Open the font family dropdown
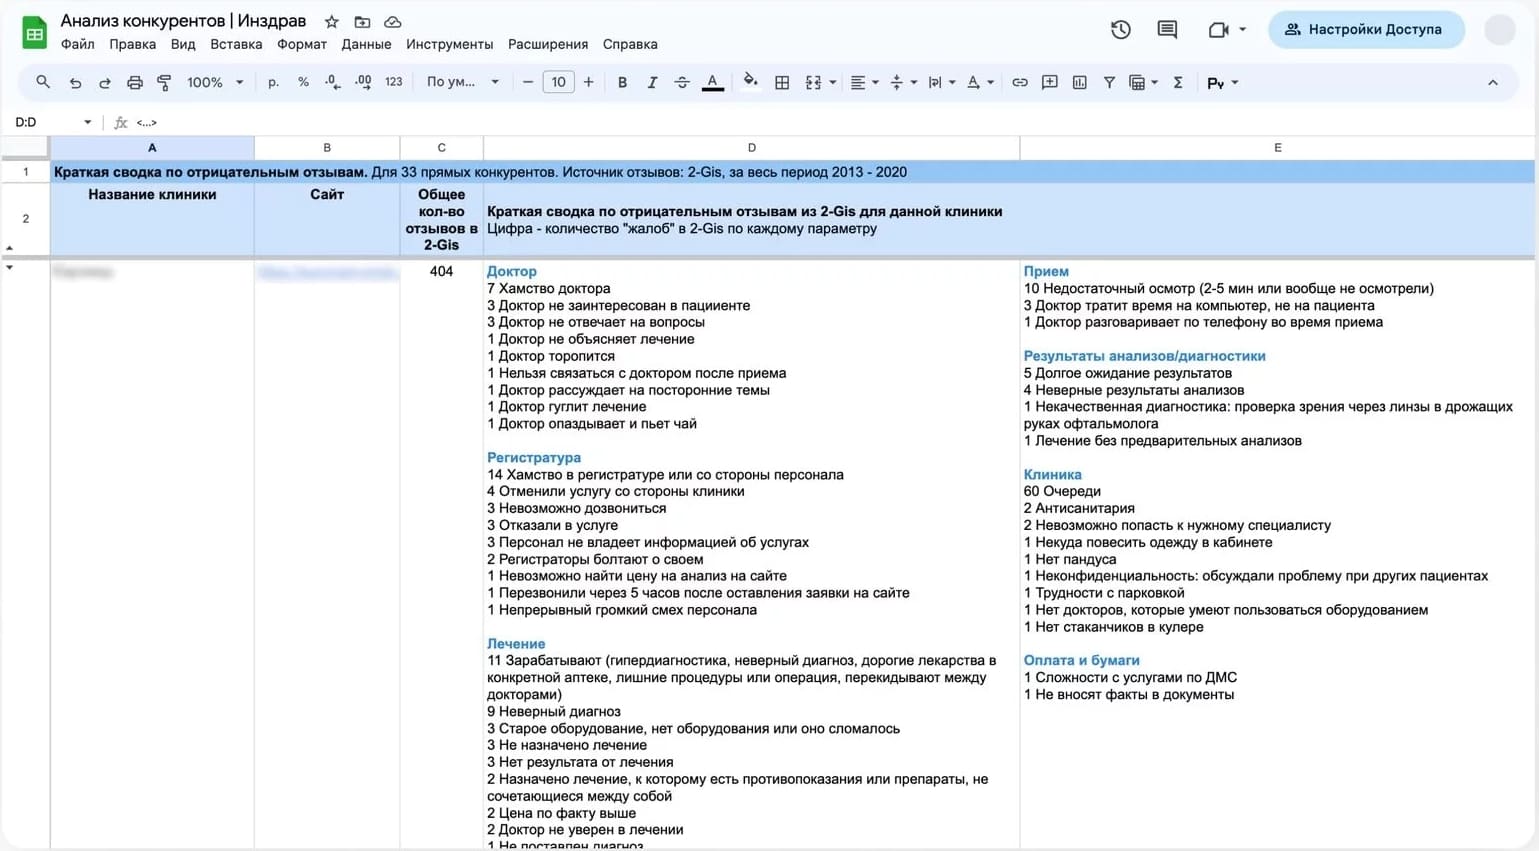This screenshot has height=851, width=1539. click(x=462, y=82)
